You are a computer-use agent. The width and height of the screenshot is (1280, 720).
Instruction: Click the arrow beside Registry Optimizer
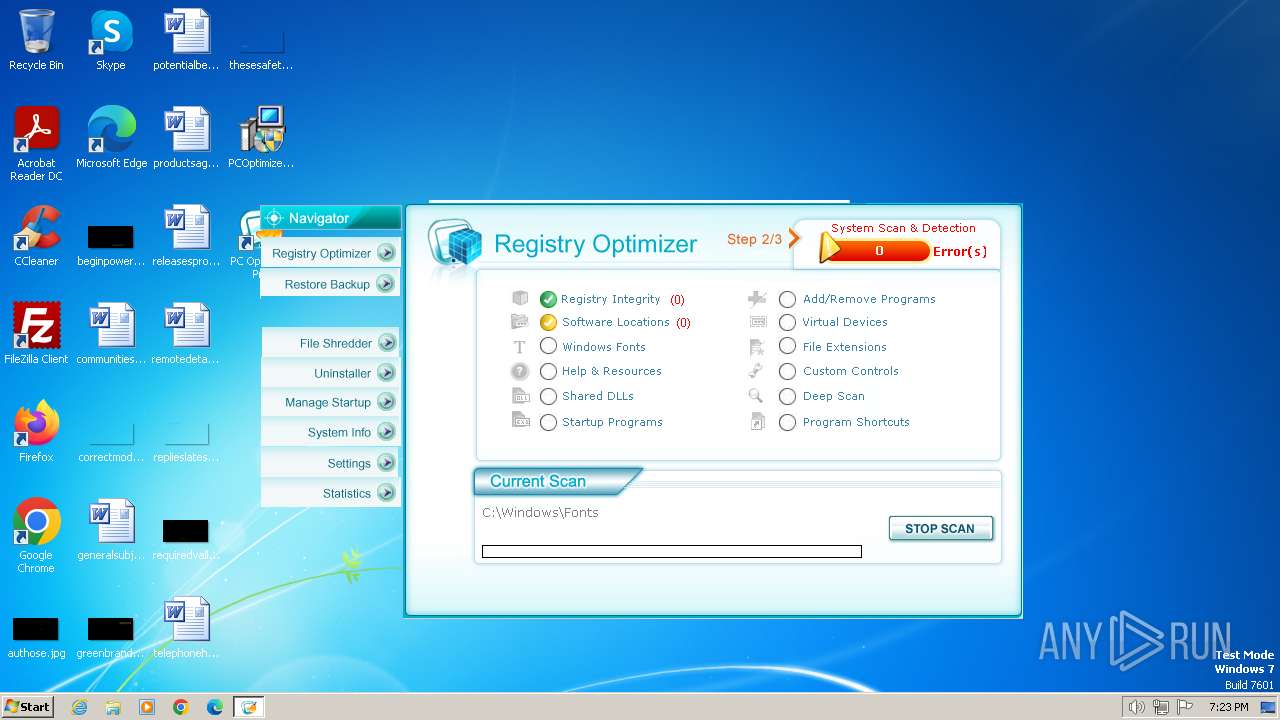tap(386, 253)
